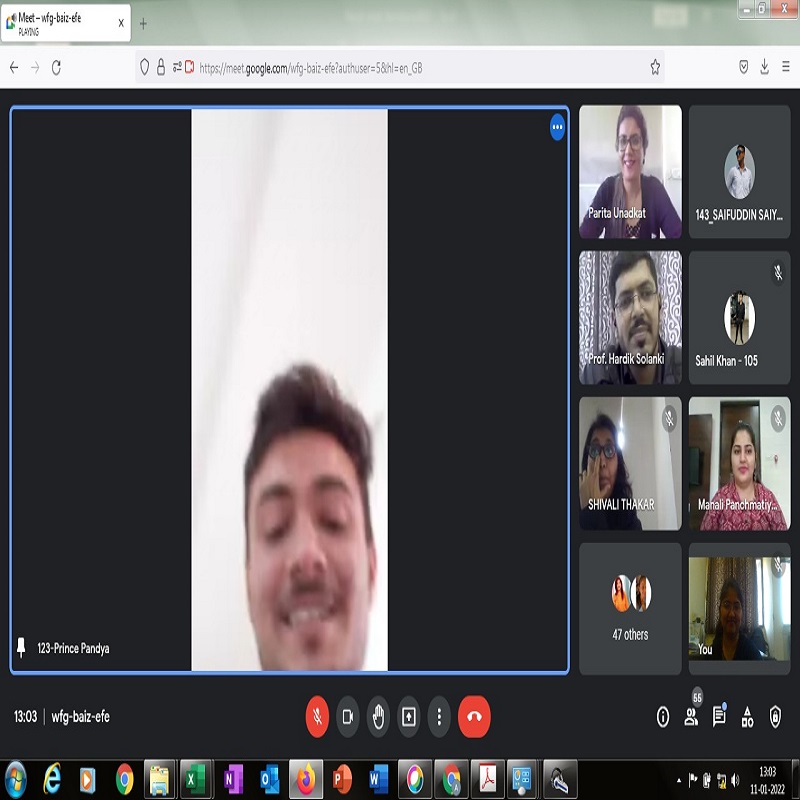Open the three-dot more options menu in call controls

coord(439,716)
